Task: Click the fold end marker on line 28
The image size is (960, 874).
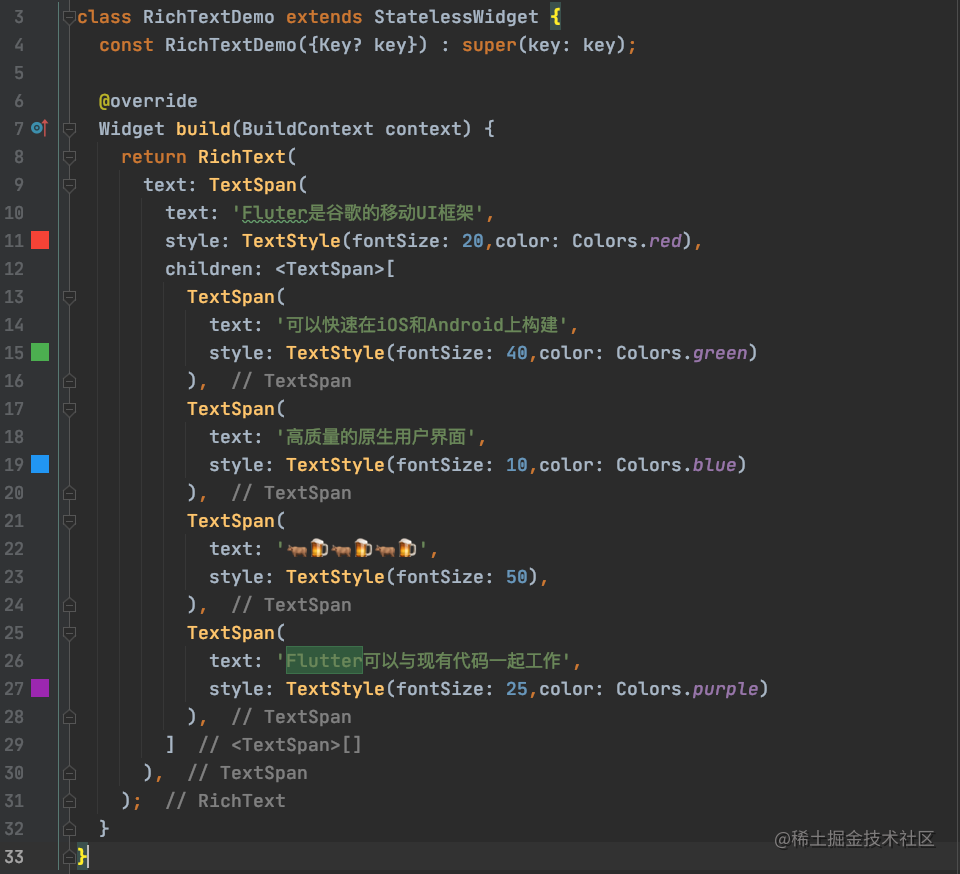Action: pyautogui.click(x=69, y=717)
